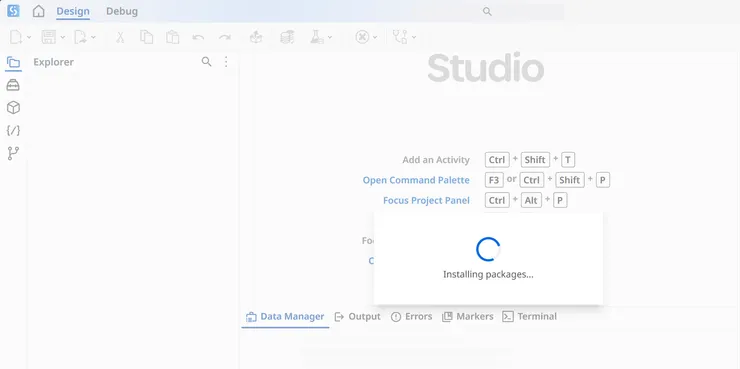Open the source control branch icon
The width and height of the screenshot is (740, 369).
[13, 153]
